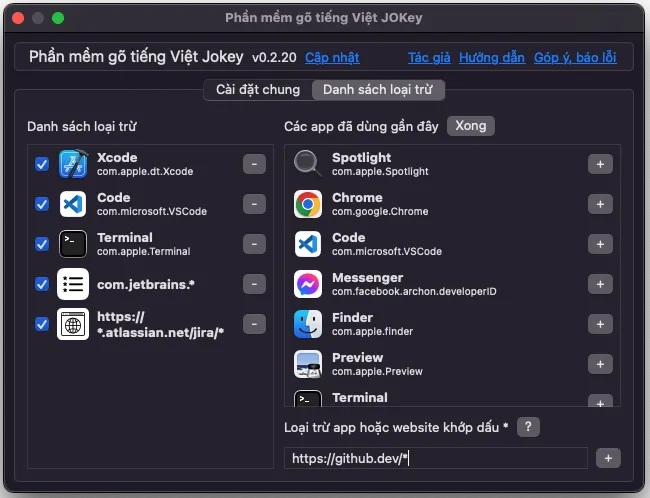Toggle the atlassian.net/jira checkbox
This screenshot has width=650, height=498.
pyautogui.click(x=42, y=324)
